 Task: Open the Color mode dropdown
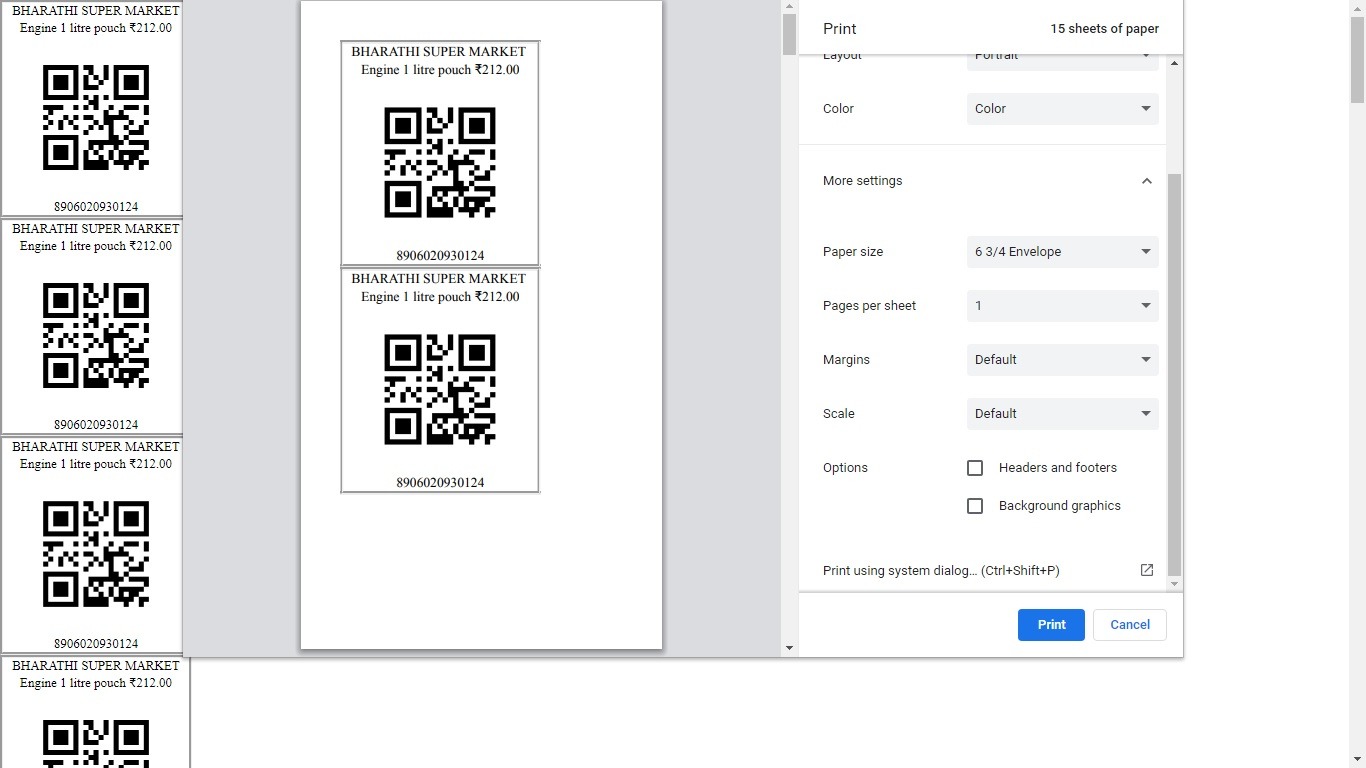[x=1062, y=109]
